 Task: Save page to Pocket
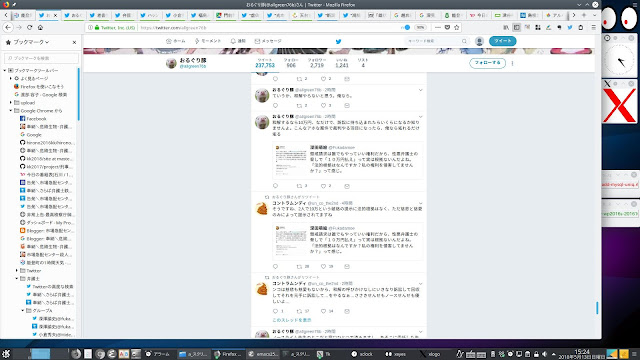pyautogui.click(x=447, y=27)
